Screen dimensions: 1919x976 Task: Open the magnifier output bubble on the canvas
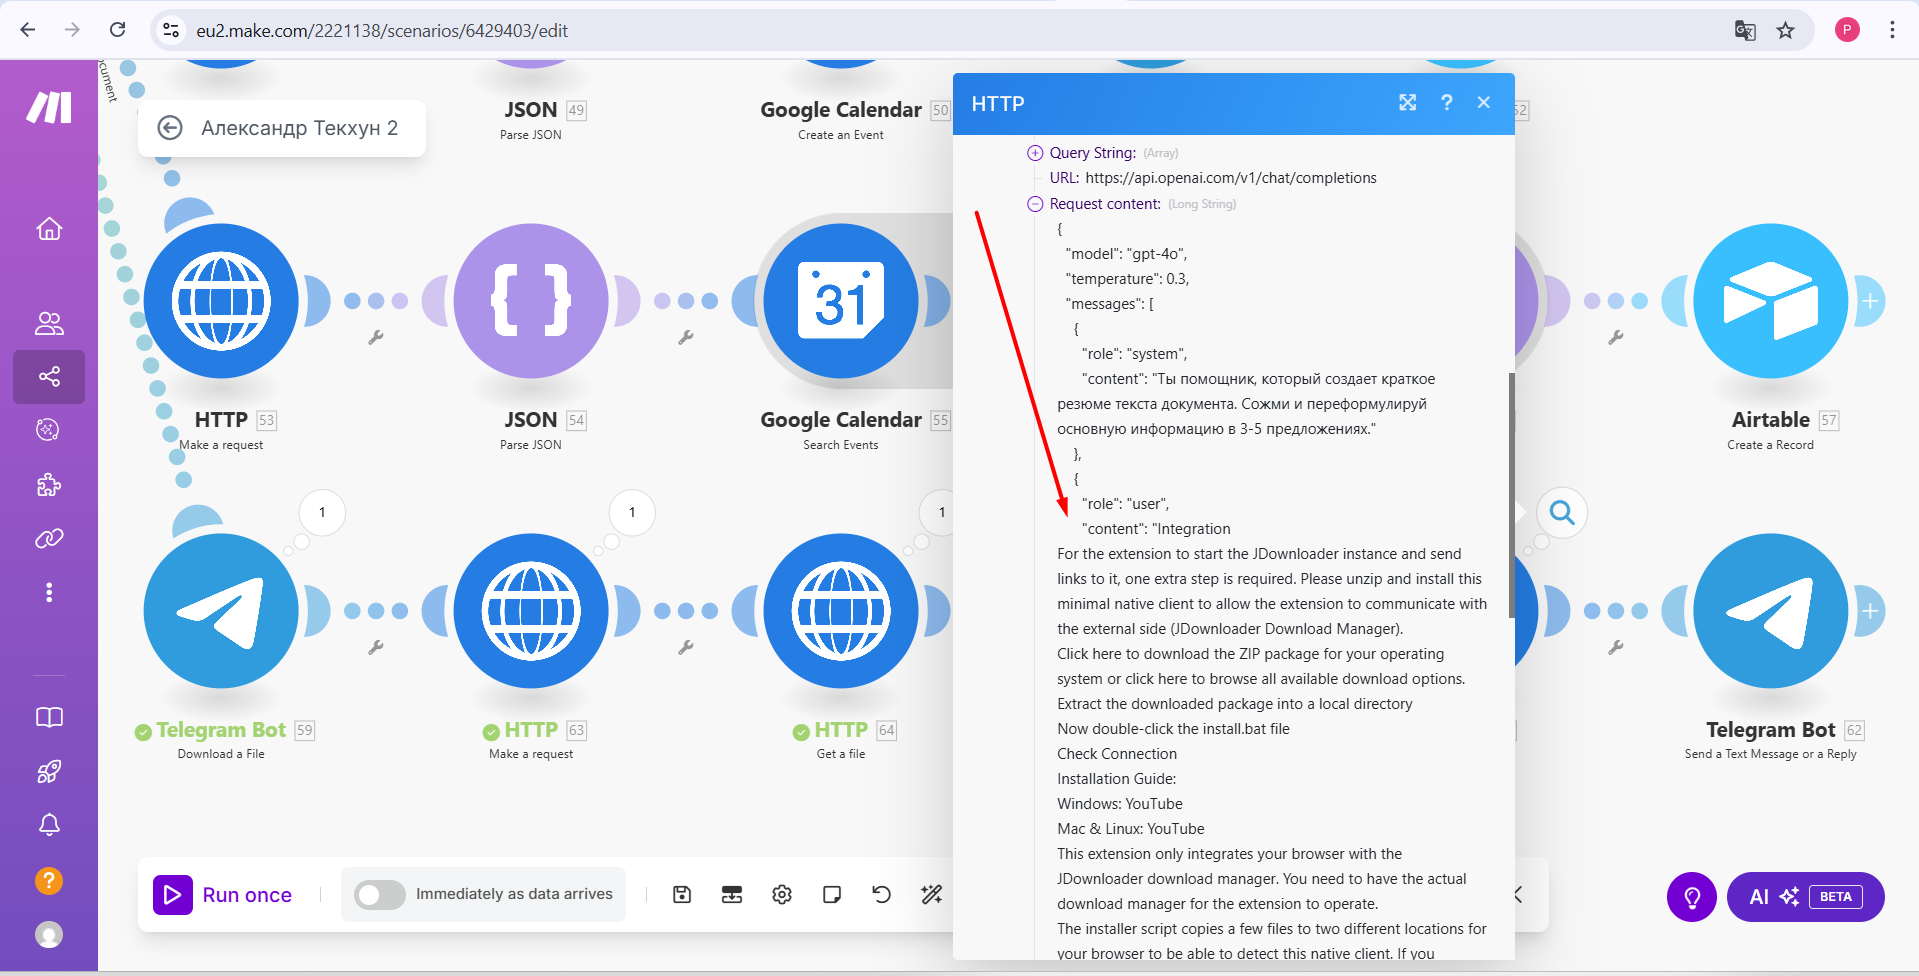[x=1562, y=513]
